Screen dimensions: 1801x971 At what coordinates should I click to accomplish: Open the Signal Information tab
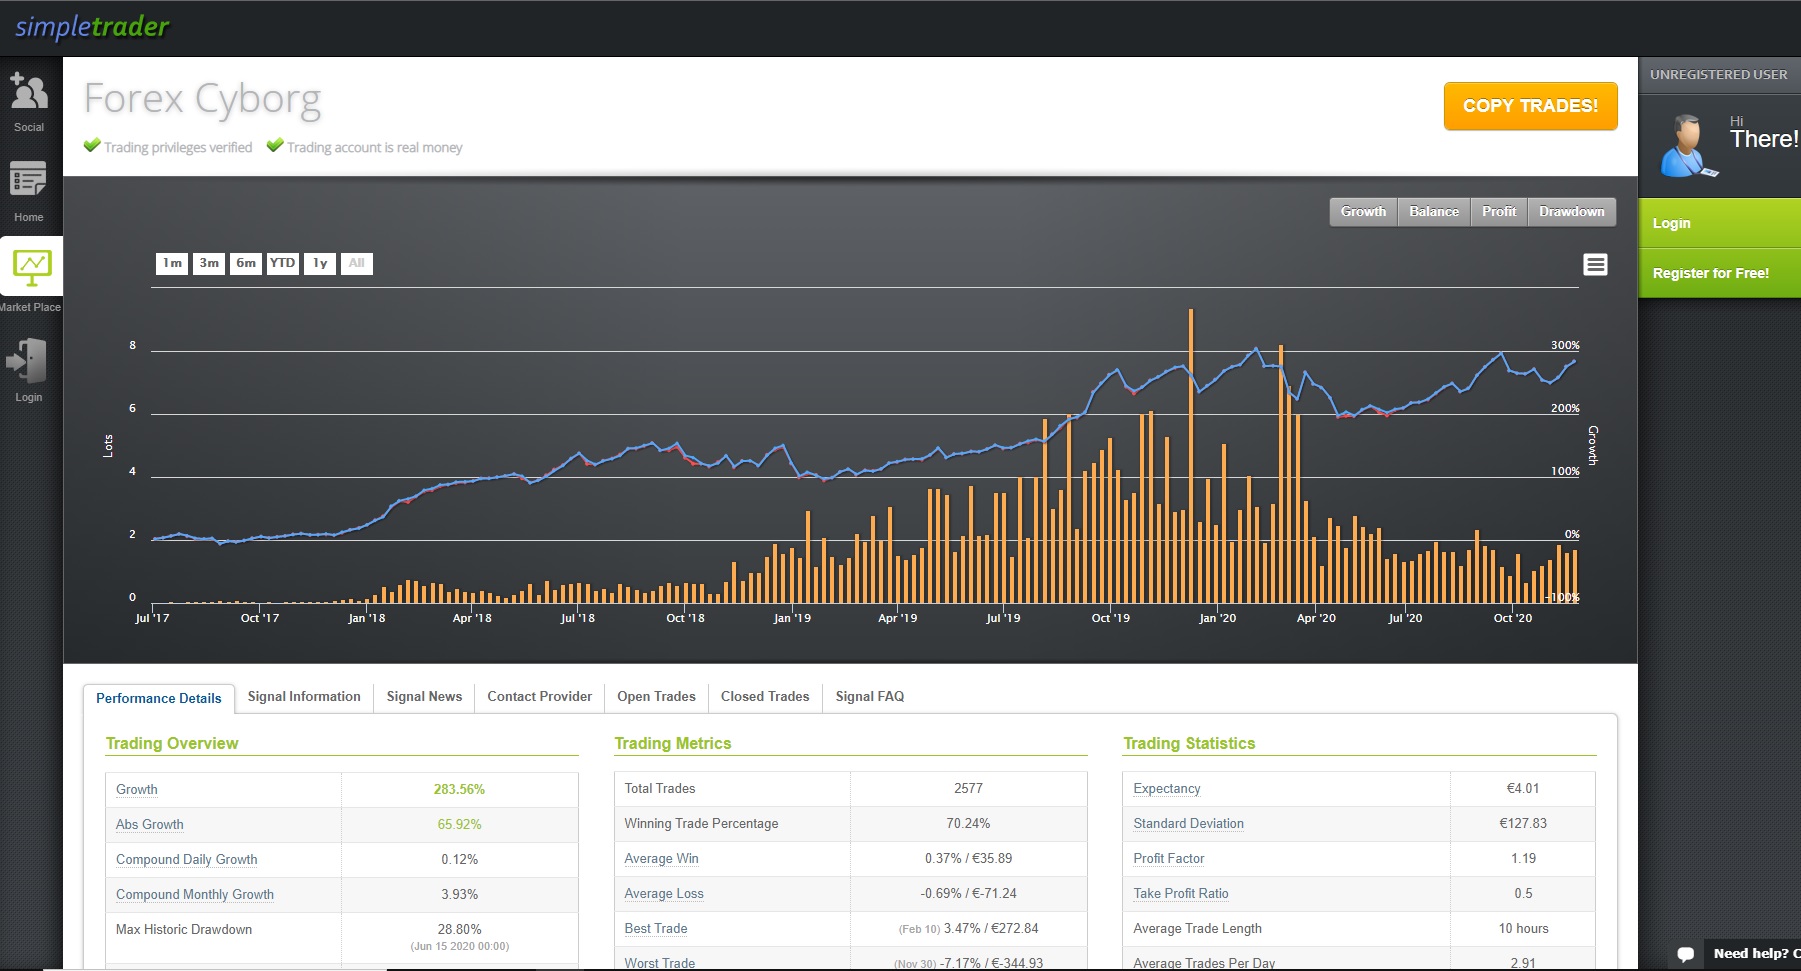click(x=304, y=697)
